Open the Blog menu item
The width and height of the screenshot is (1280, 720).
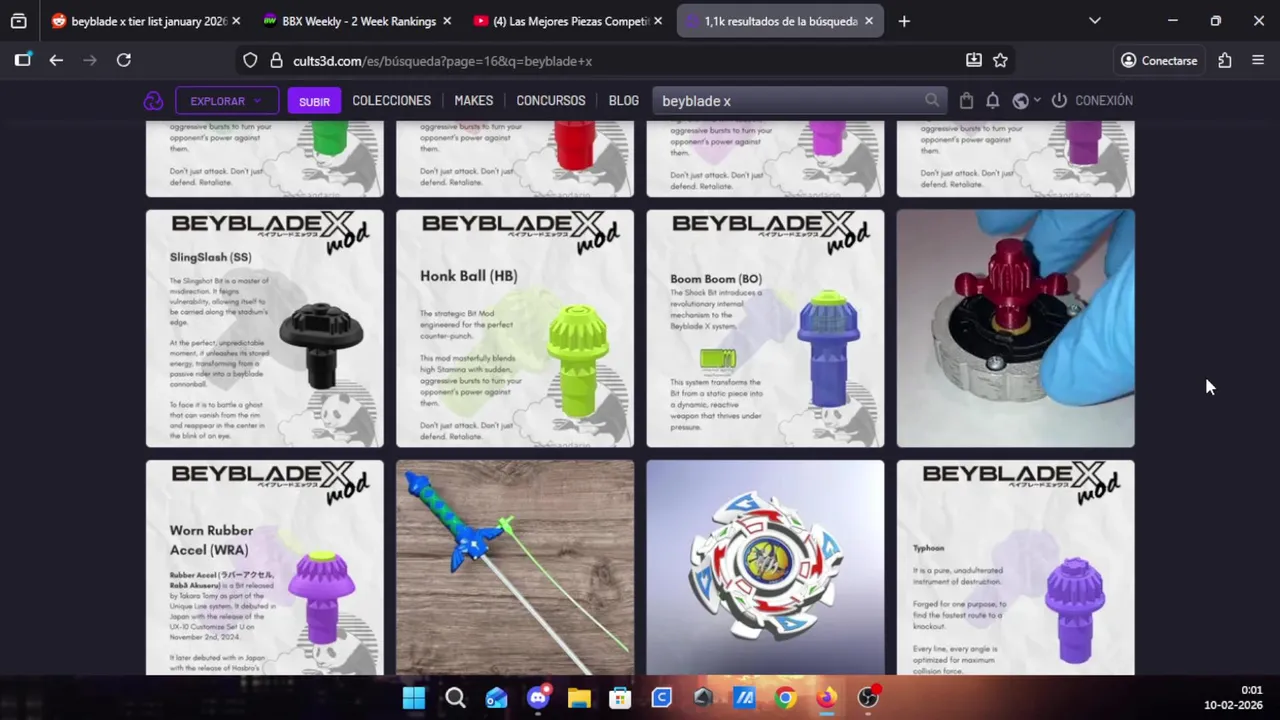(623, 101)
